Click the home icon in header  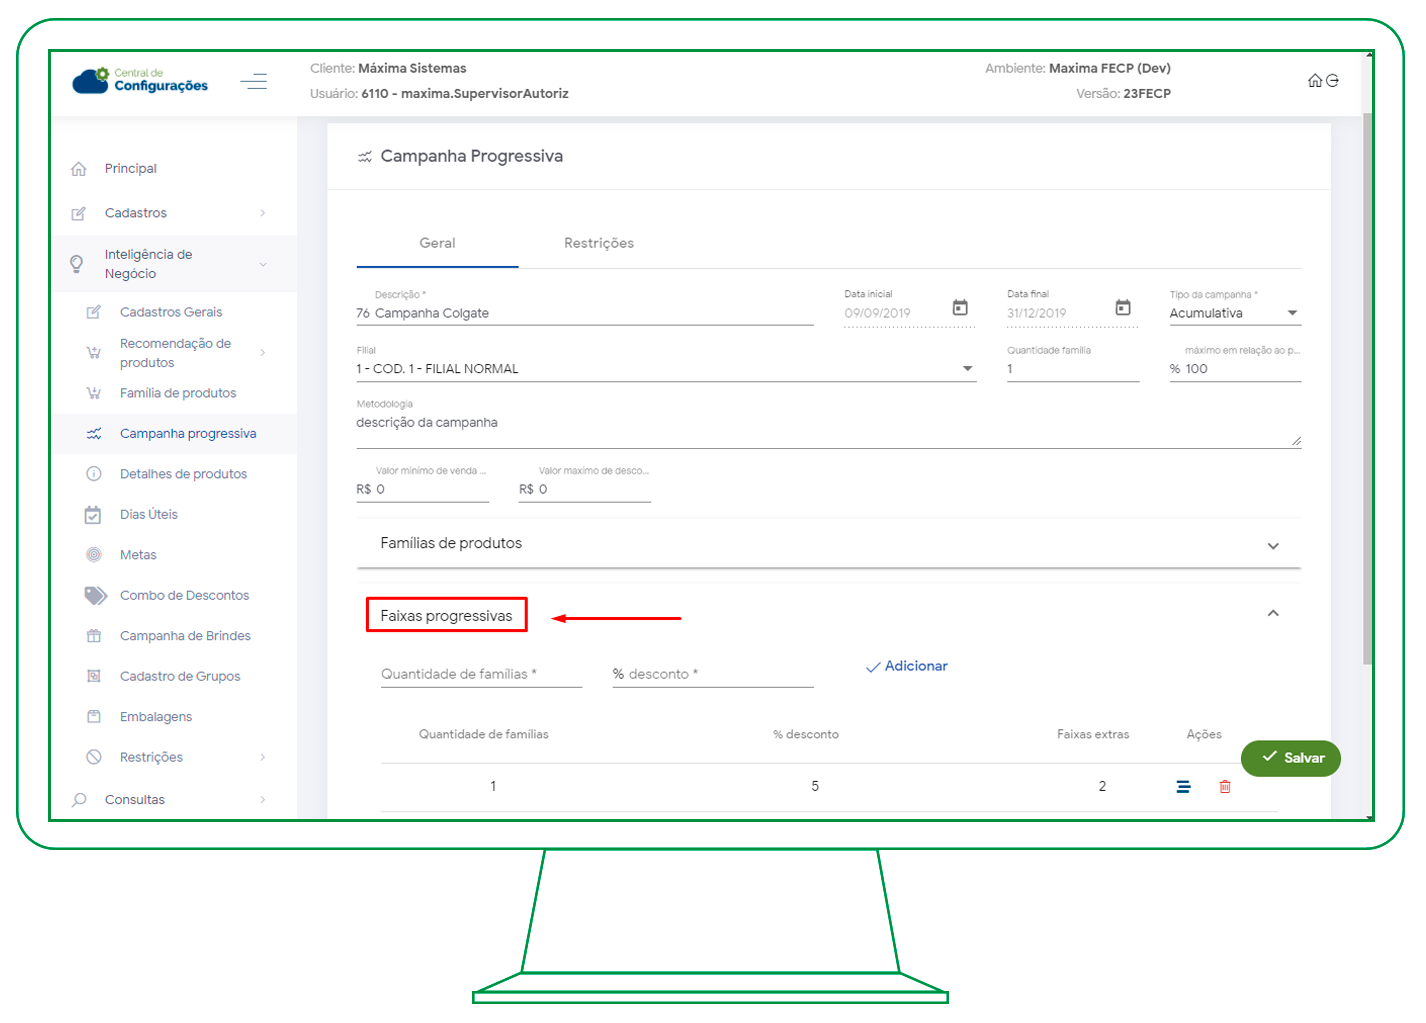1315,81
